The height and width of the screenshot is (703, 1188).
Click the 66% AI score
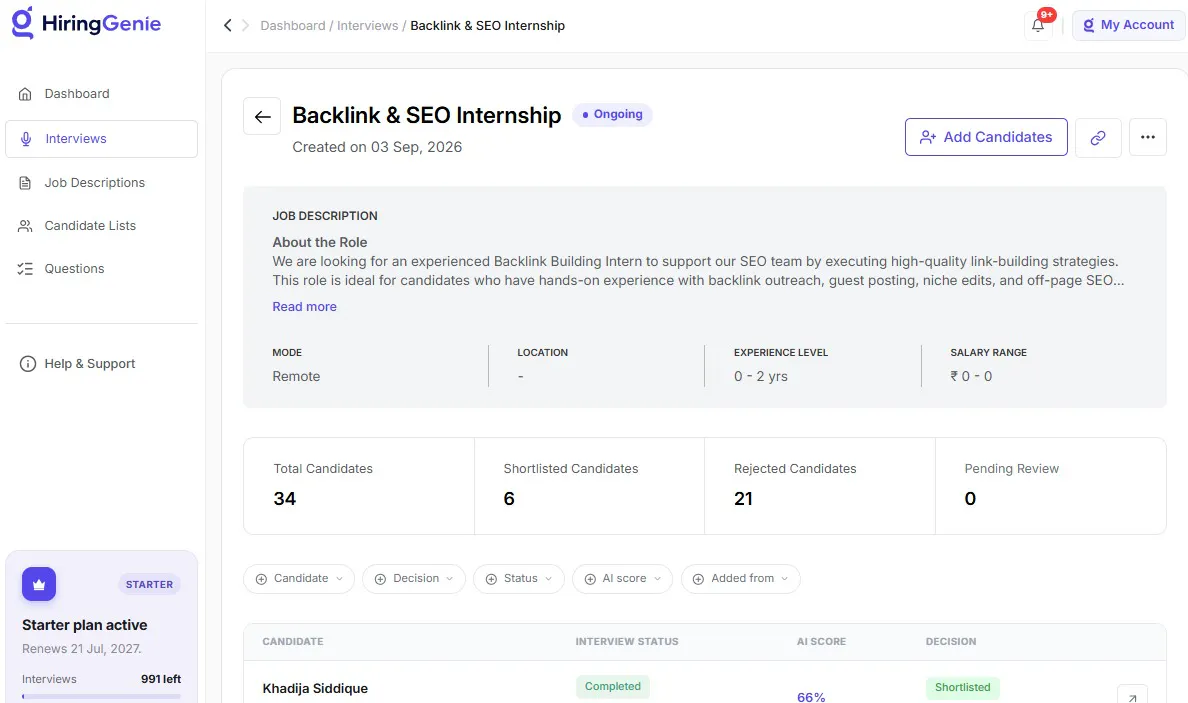point(811,697)
